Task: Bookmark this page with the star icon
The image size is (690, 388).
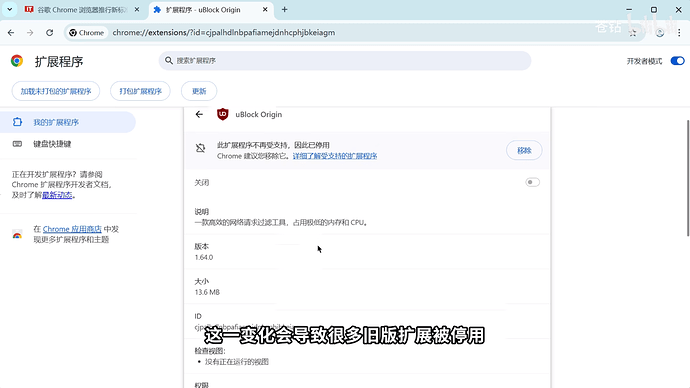Action: [633, 33]
